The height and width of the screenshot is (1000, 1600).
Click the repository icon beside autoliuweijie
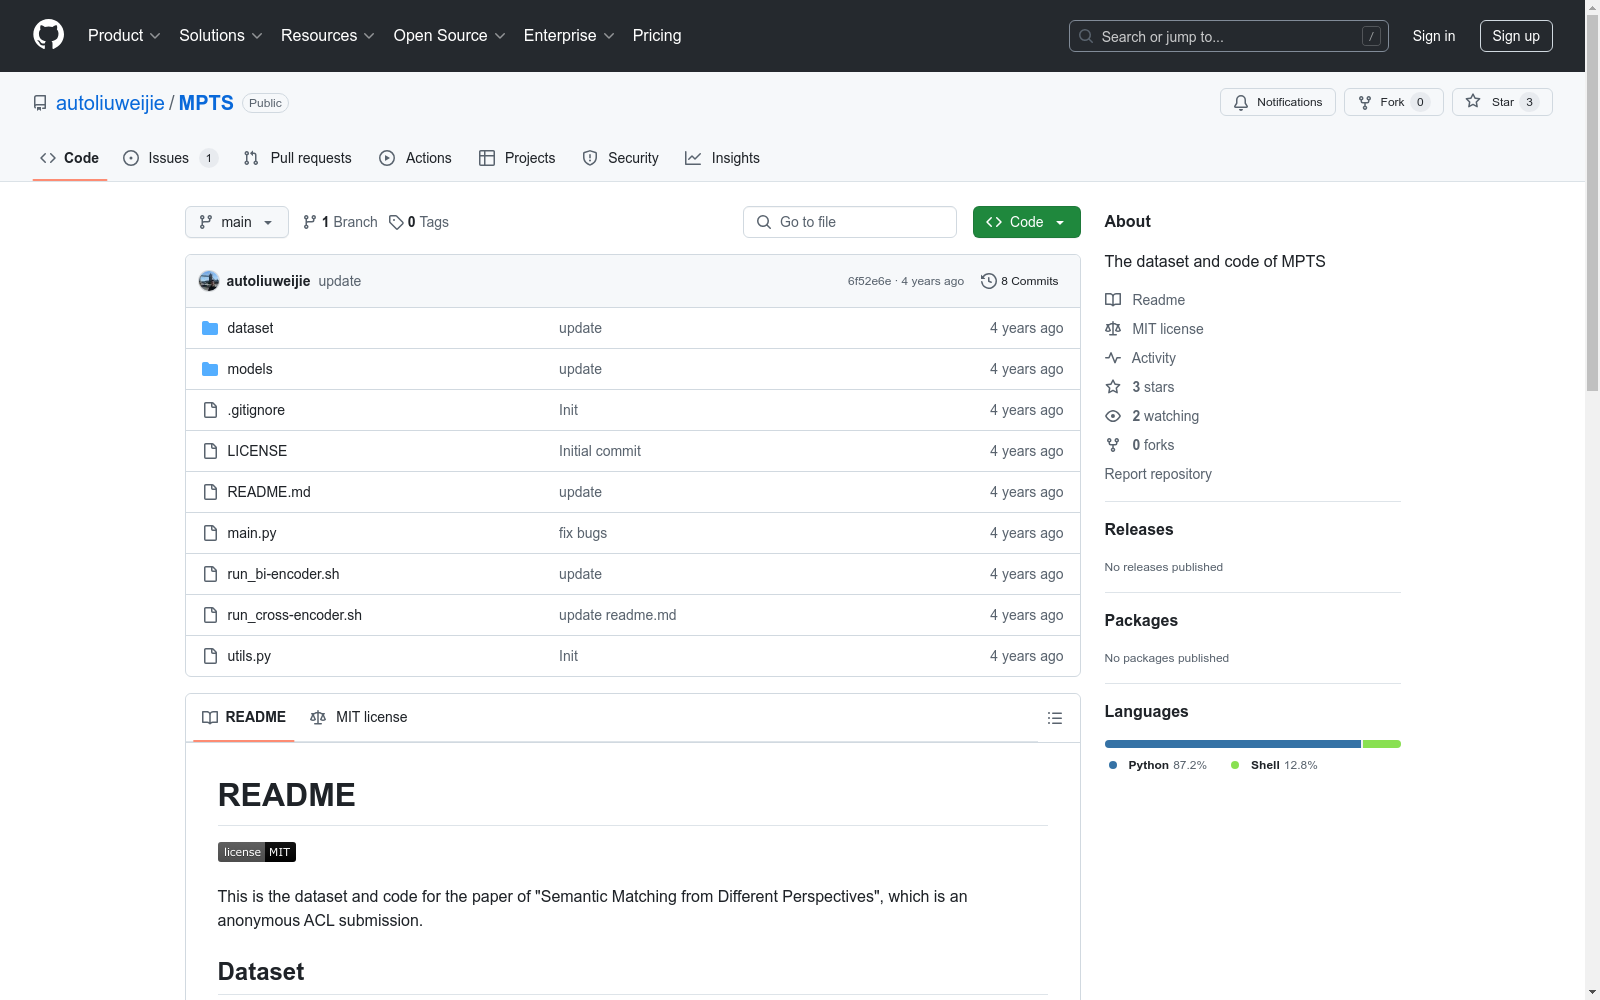tap(40, 103)
